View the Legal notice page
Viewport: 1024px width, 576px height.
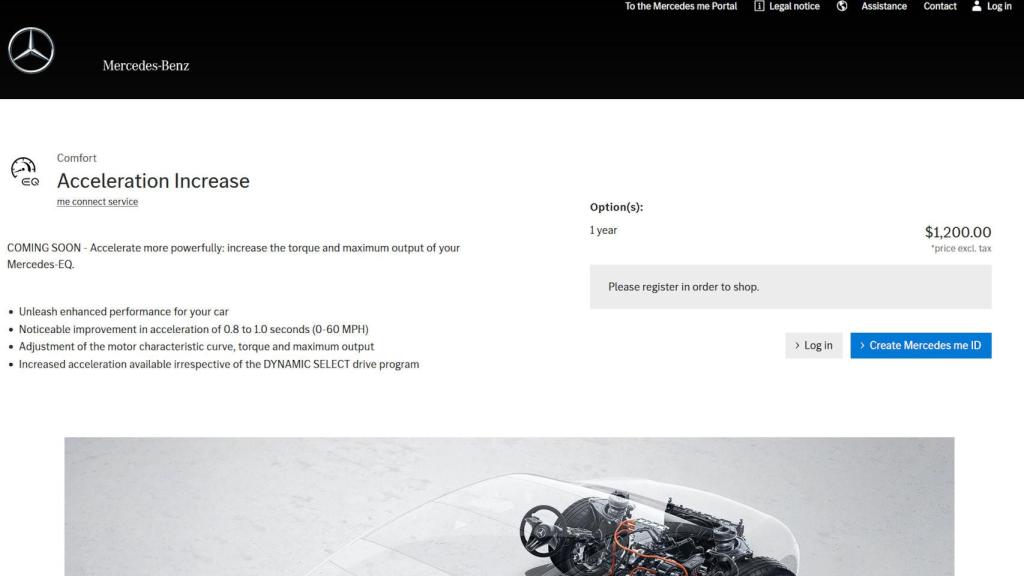tap(794, 6)
